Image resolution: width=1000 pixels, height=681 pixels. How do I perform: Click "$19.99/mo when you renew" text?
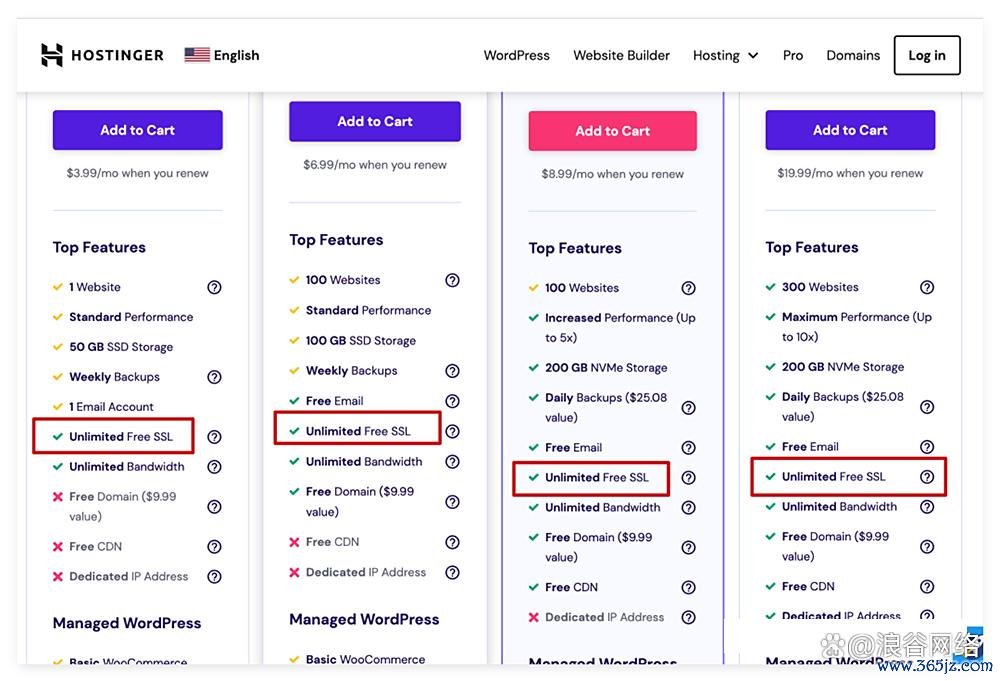tap(850, 173)
